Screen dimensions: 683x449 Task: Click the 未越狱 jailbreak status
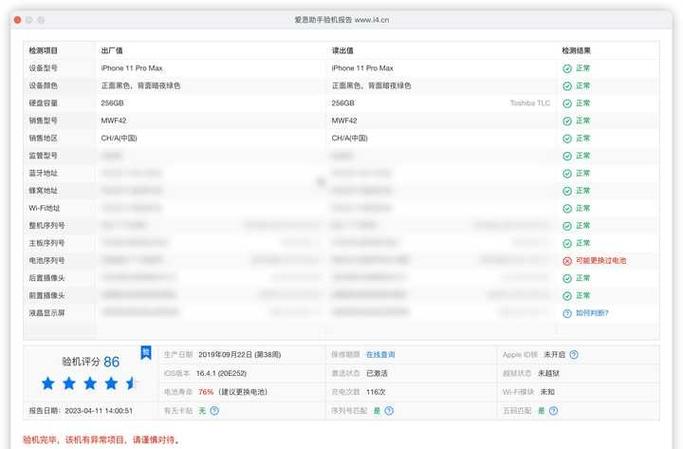pyautogui.click(x=548, y=373)
